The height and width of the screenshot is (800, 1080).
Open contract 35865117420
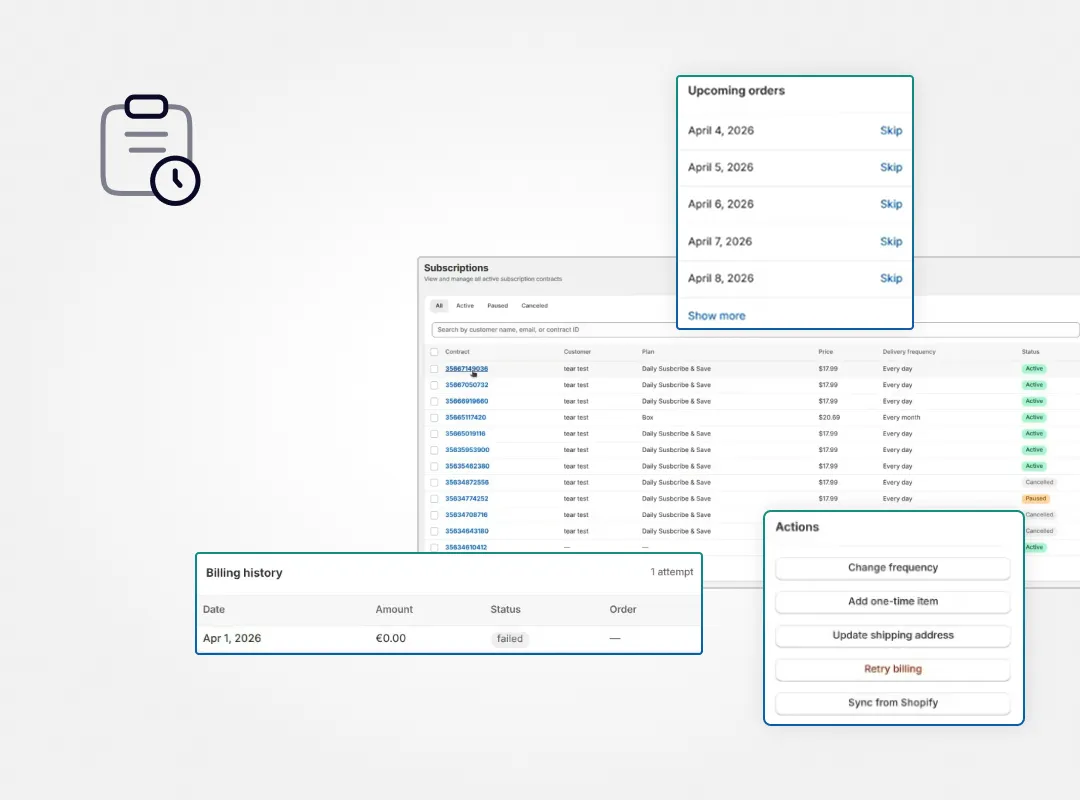pyautogui.click(x=466, y=418)
